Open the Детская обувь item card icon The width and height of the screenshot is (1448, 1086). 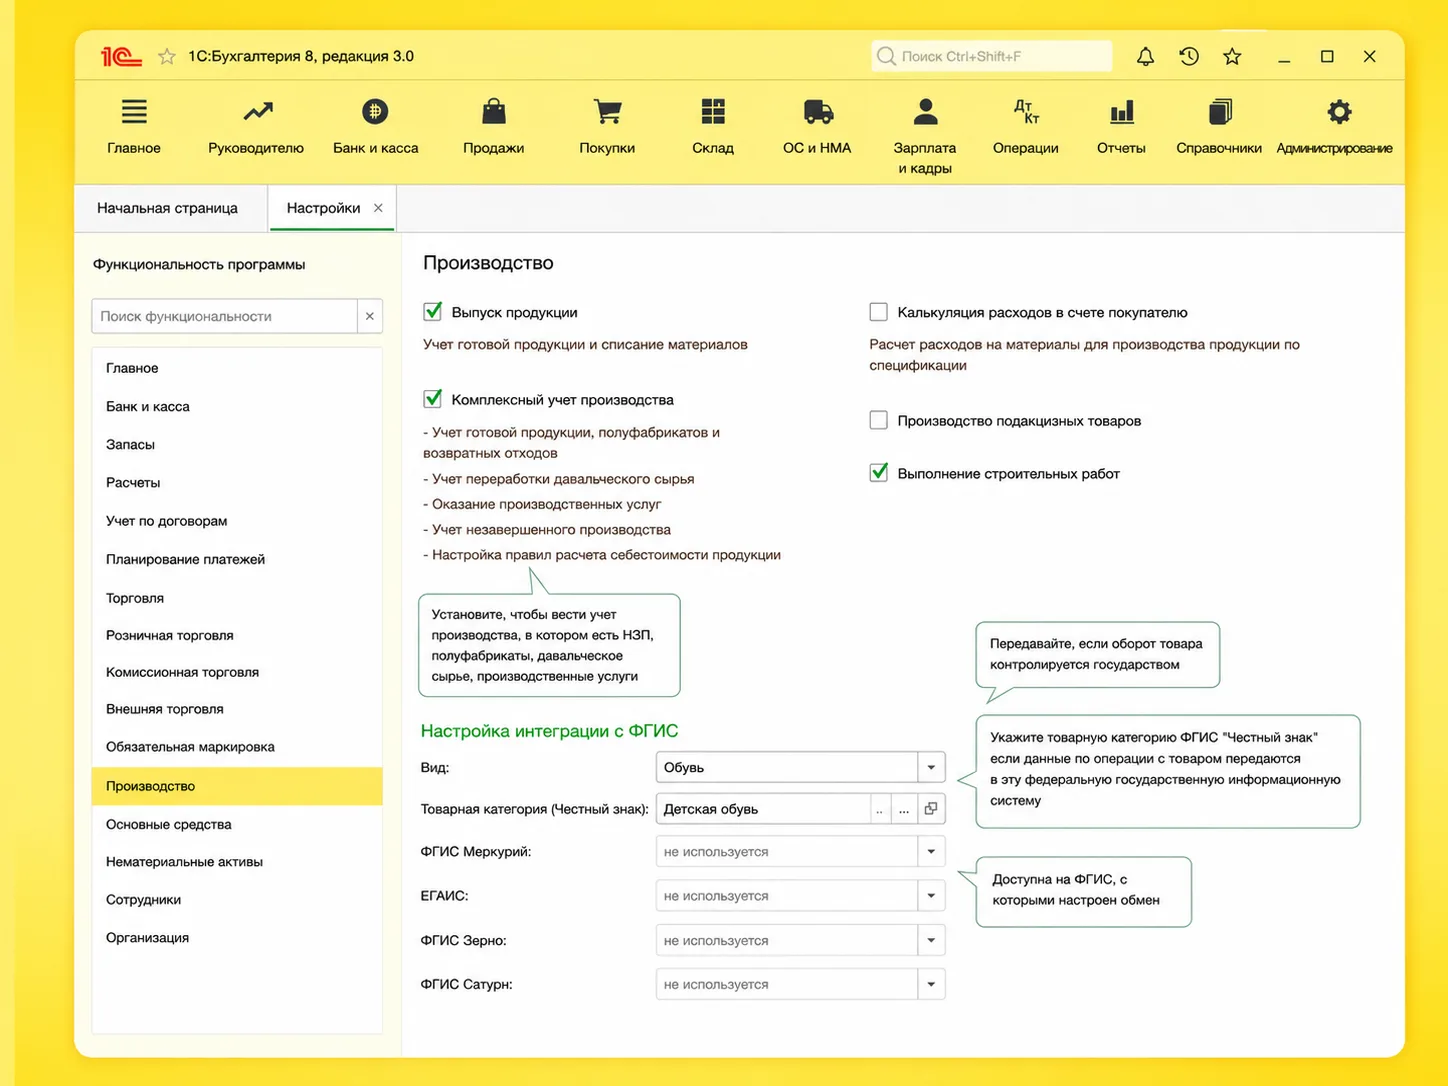[931, 809]
